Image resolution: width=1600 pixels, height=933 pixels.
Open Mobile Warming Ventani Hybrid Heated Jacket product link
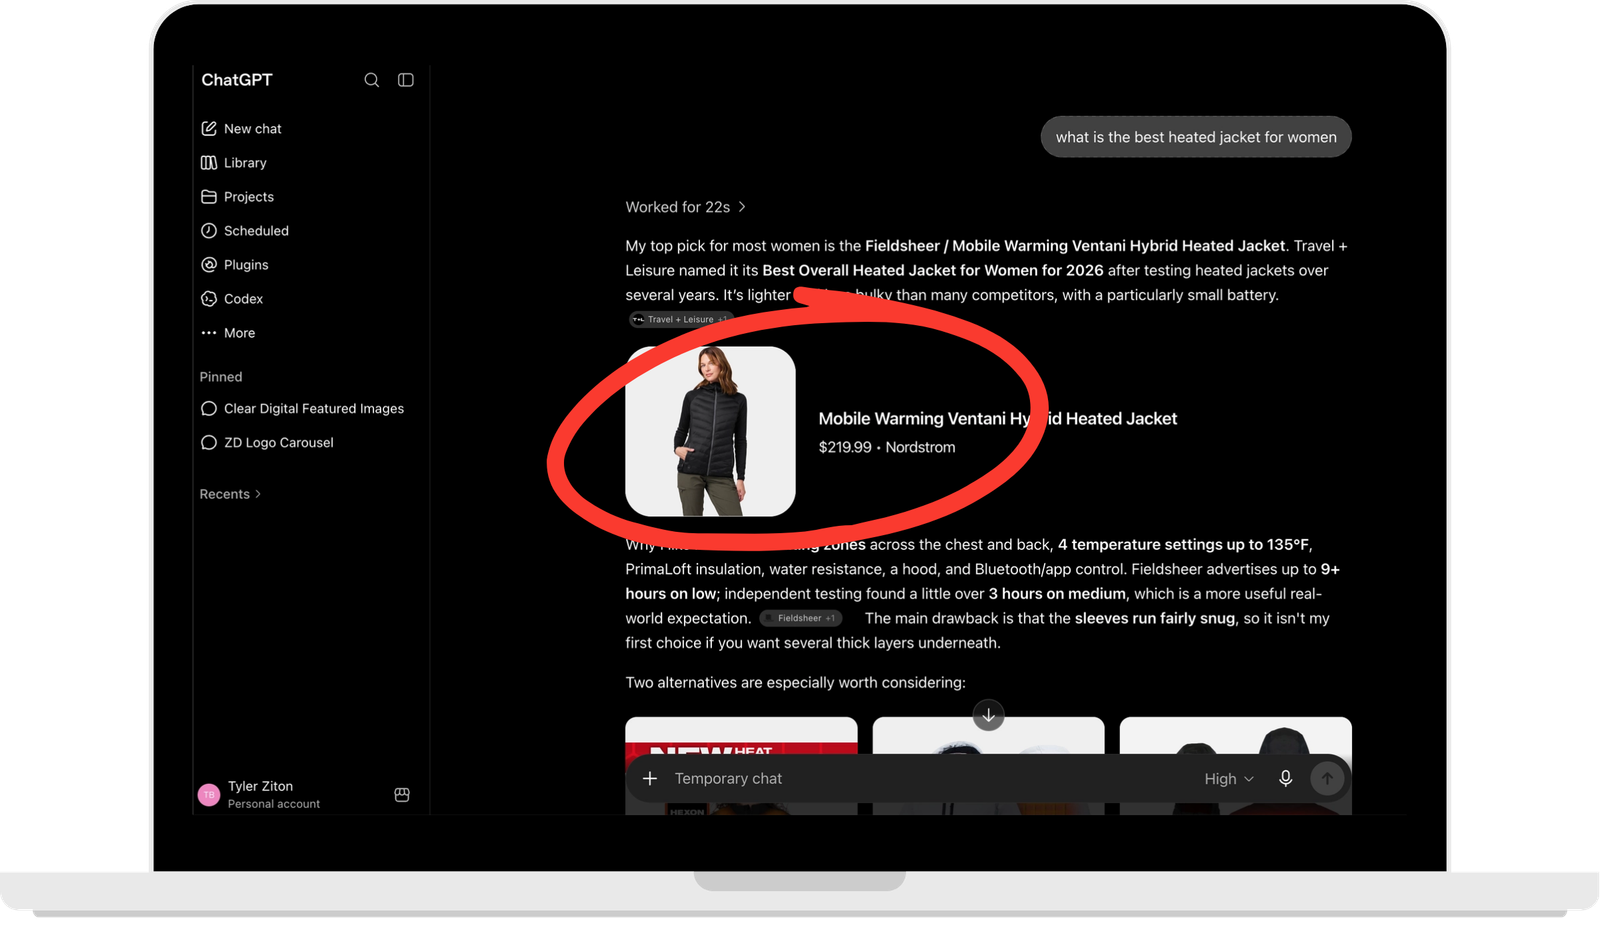[x=997, y=419]
